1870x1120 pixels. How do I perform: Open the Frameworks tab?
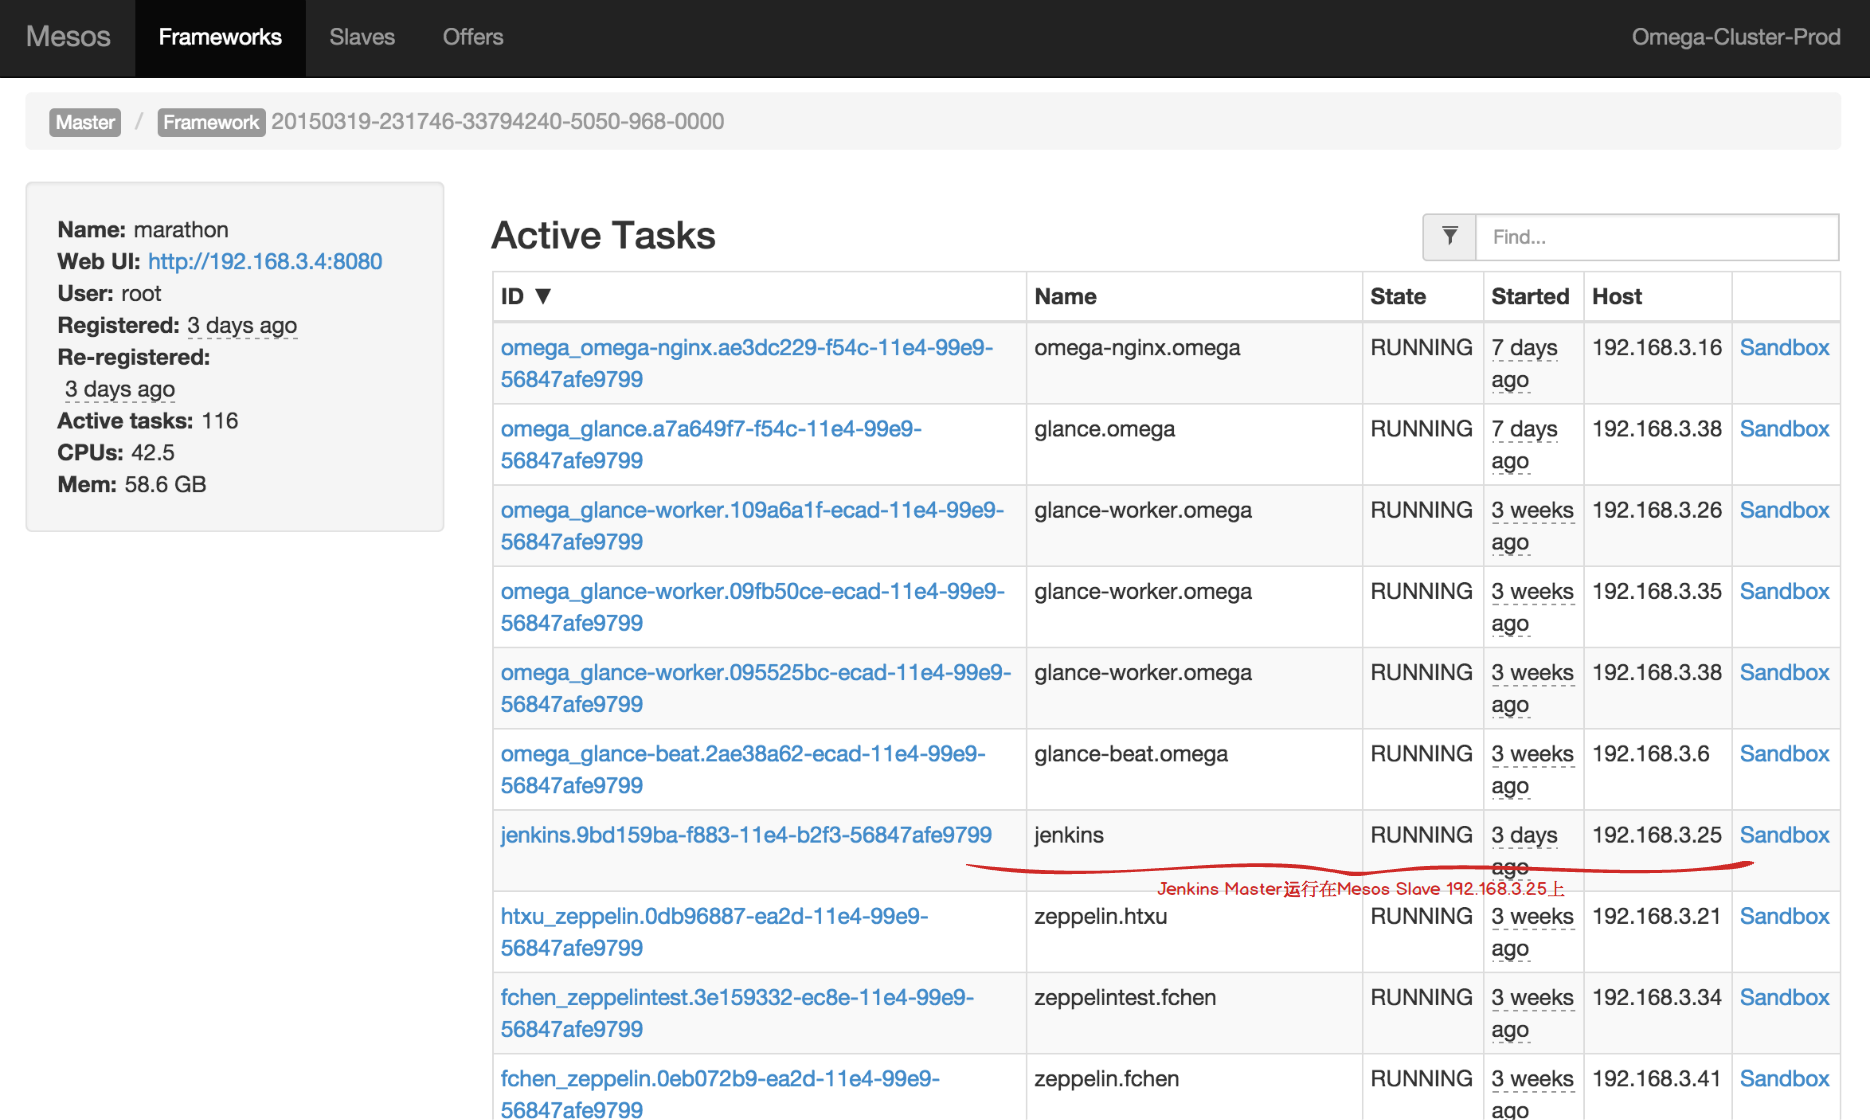point(220,38)
